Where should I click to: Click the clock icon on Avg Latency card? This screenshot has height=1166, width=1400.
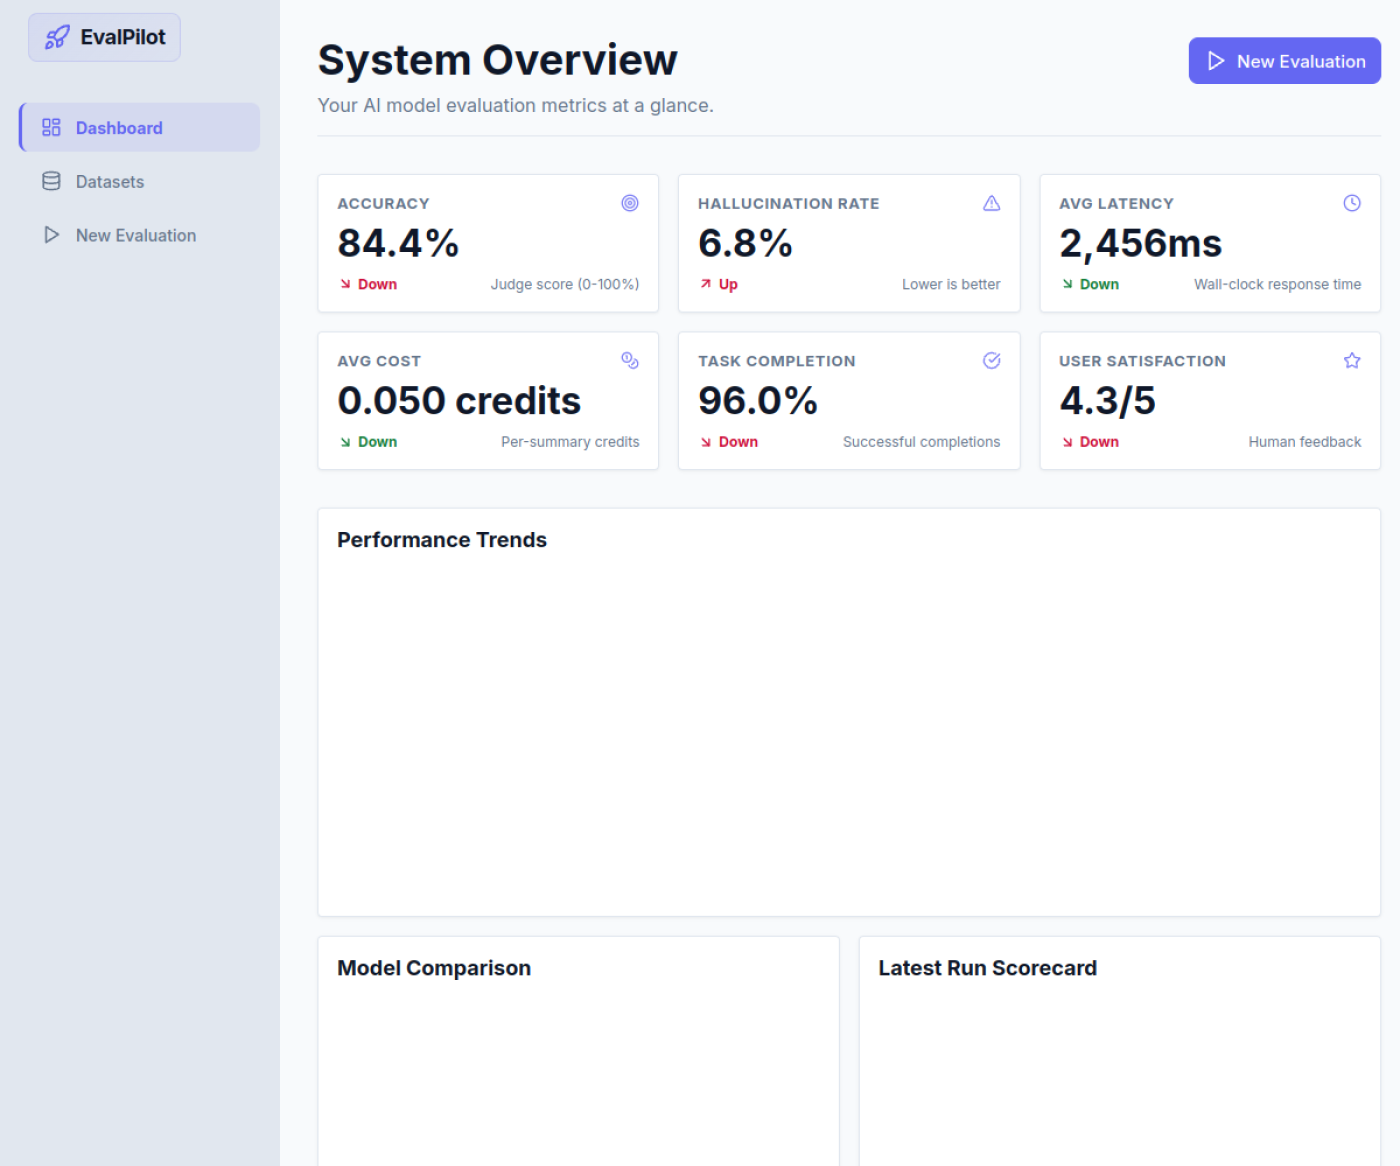pos(1352,203)
